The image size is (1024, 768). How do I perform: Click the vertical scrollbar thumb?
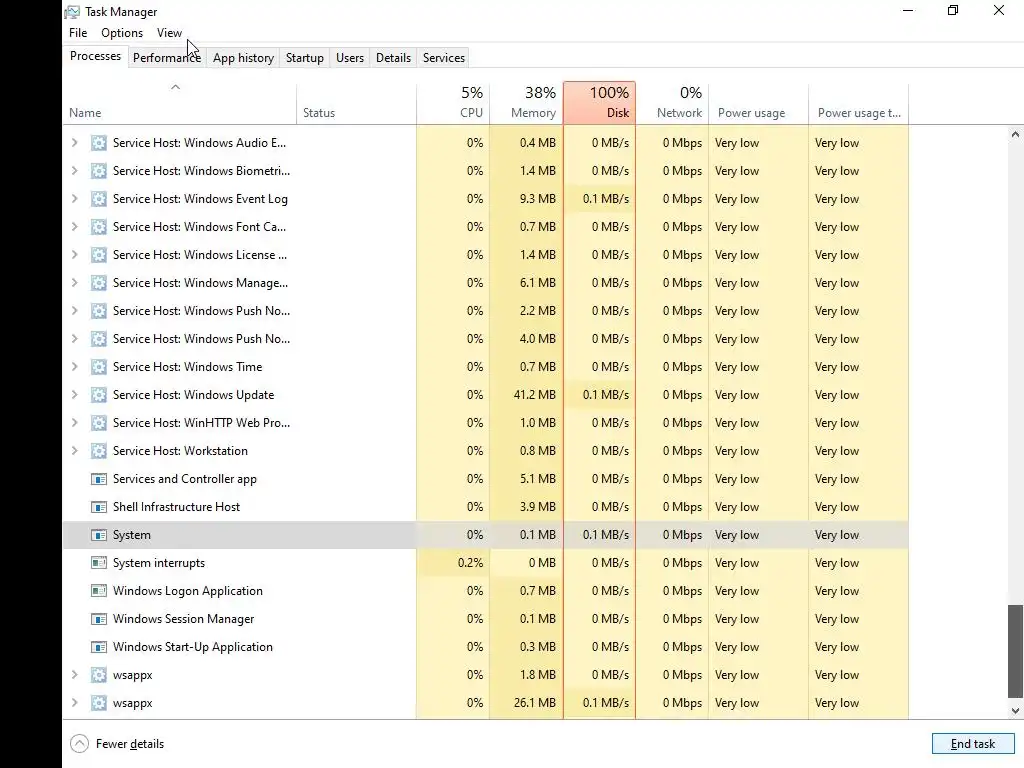pos(1015,652)
